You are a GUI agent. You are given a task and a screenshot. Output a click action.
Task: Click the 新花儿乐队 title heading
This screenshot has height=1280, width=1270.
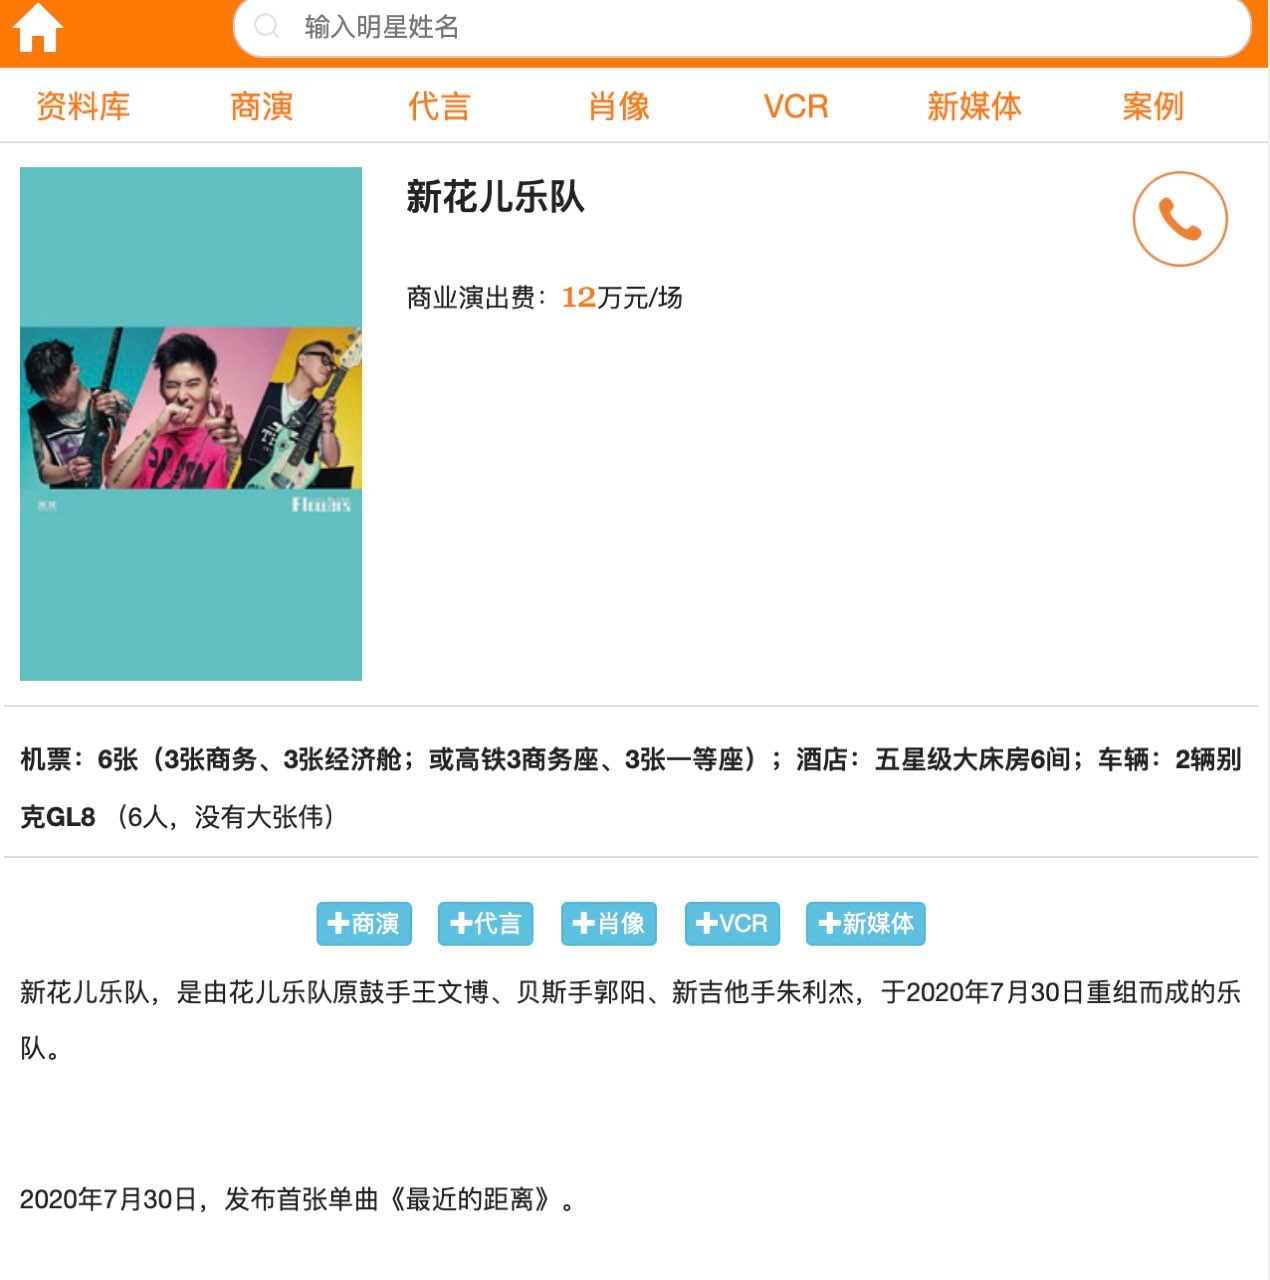click(x=495, y=197)
